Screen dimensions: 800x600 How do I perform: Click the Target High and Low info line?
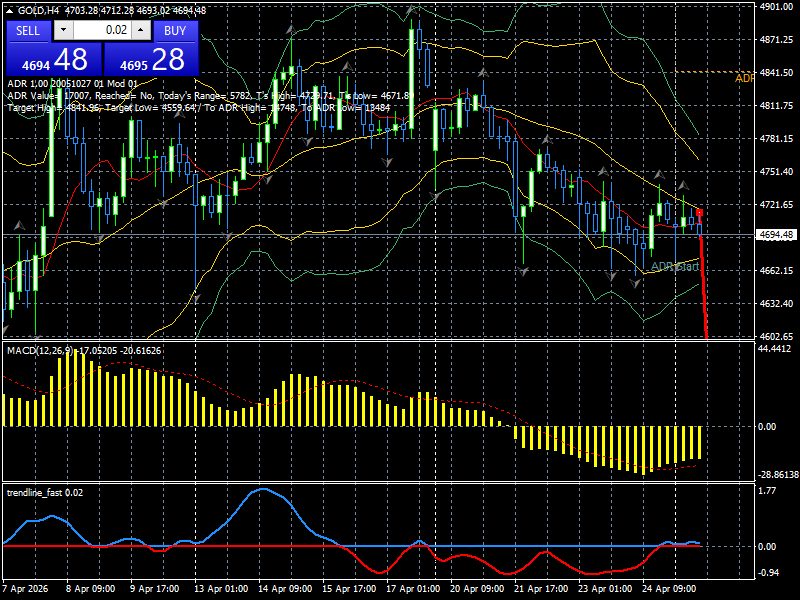tap(198, 108)
